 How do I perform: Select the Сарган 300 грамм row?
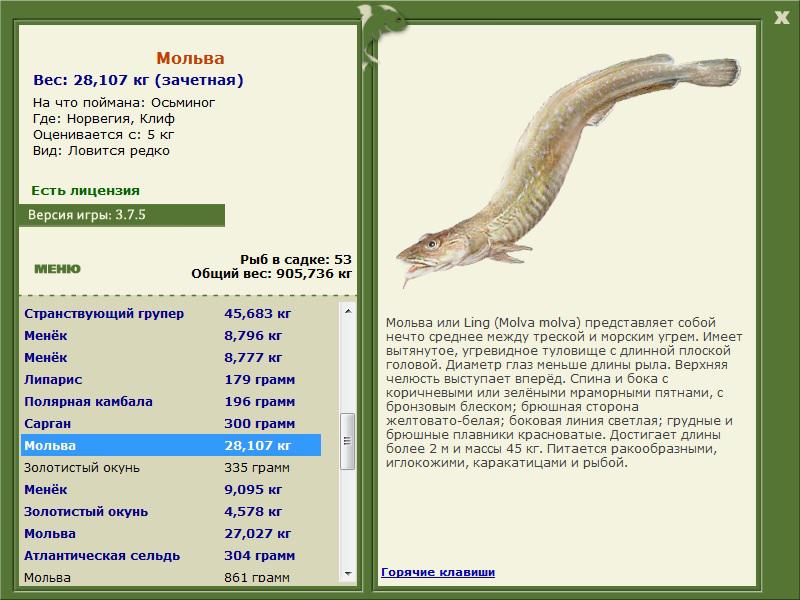(171, 423)
